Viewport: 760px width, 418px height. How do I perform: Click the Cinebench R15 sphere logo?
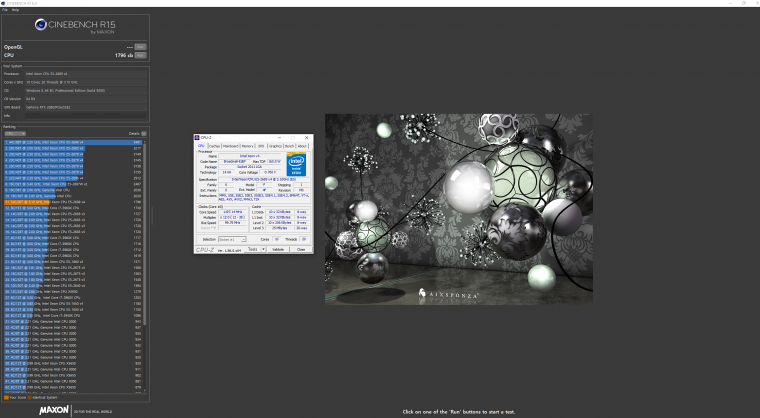tap(41, 24)
